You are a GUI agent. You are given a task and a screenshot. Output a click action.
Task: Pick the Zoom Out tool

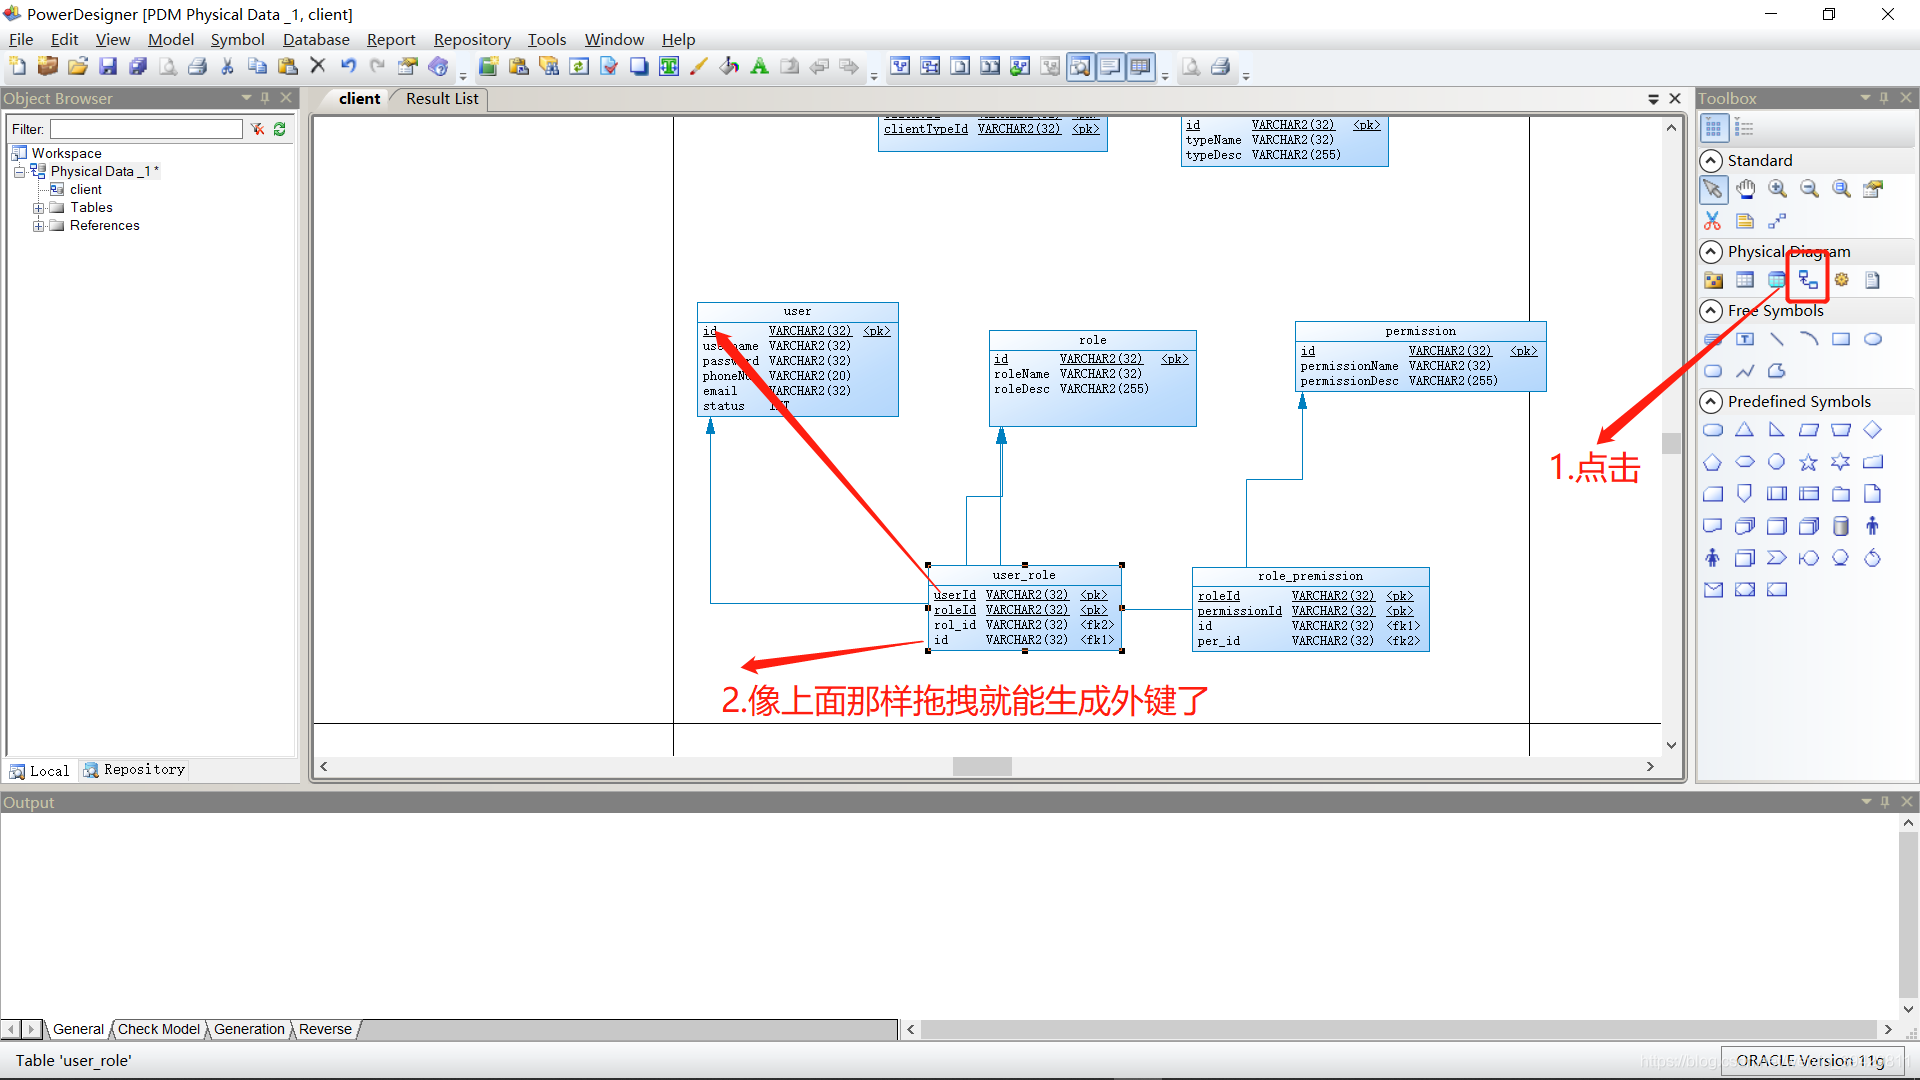pos(1809,189)
